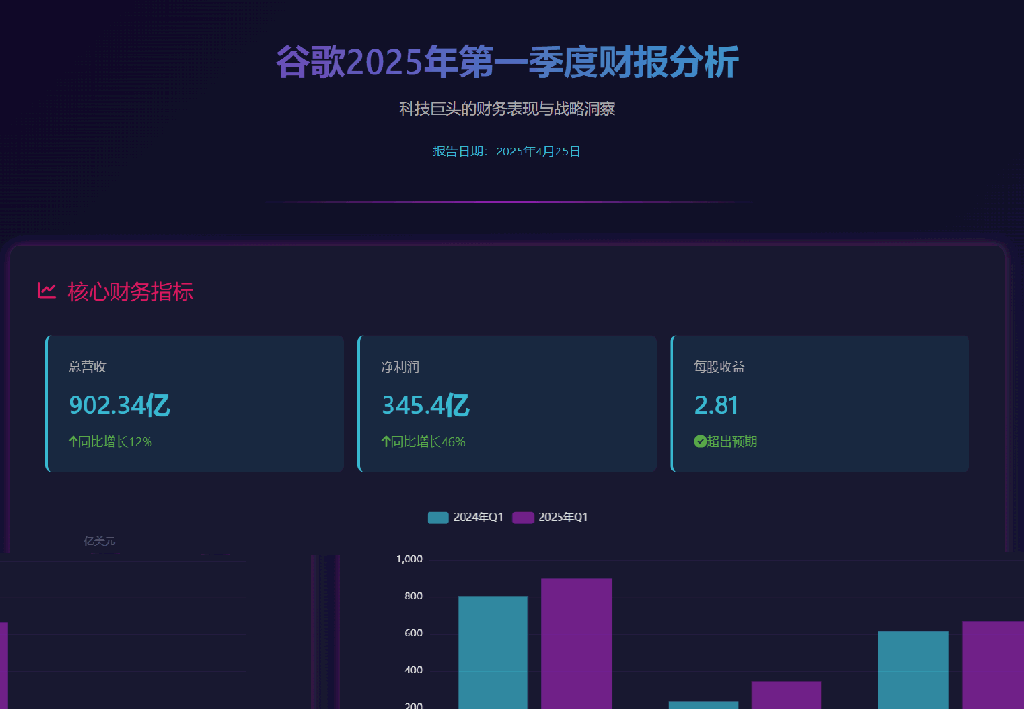The image size is (1024, 709).
Task: Click the up arrow before 同比增长12%
Action: pyautogui.click(x=73, y=442)
